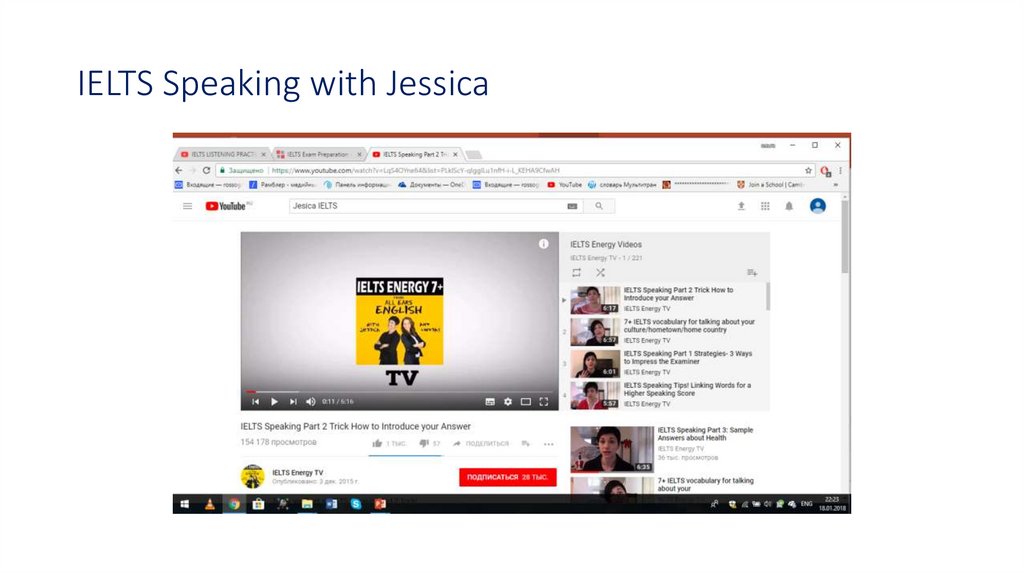
Task: Toggle subtitles on the video player
Action: tap(490, 401)
